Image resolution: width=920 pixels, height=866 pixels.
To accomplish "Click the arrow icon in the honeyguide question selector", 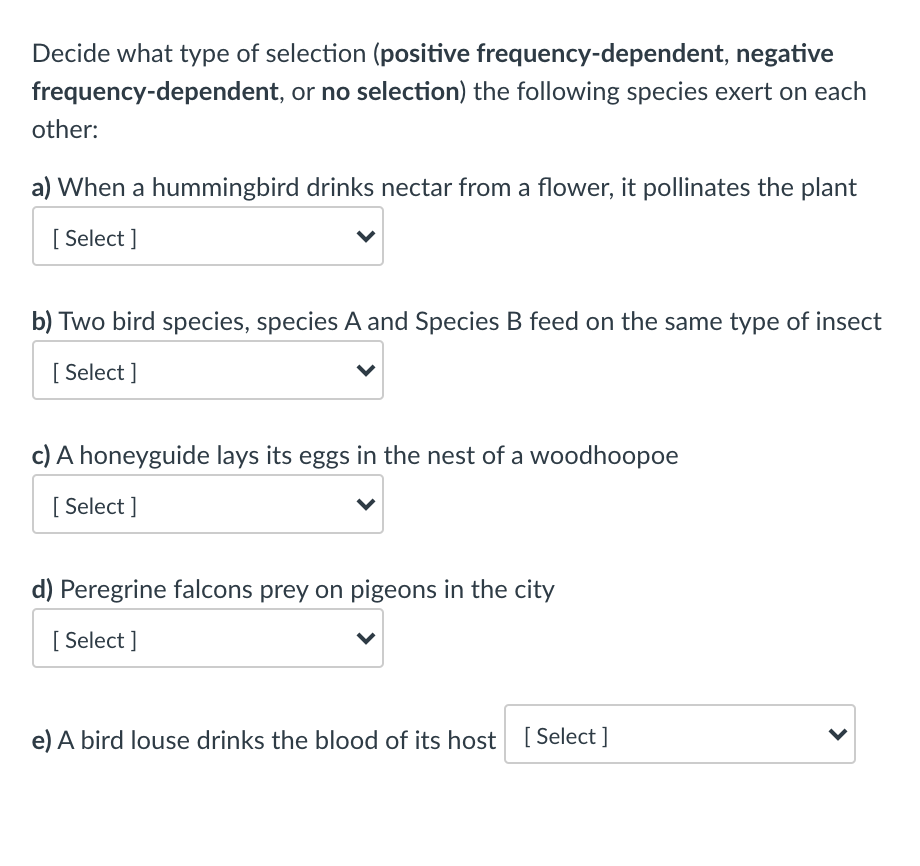I will 366,504.
